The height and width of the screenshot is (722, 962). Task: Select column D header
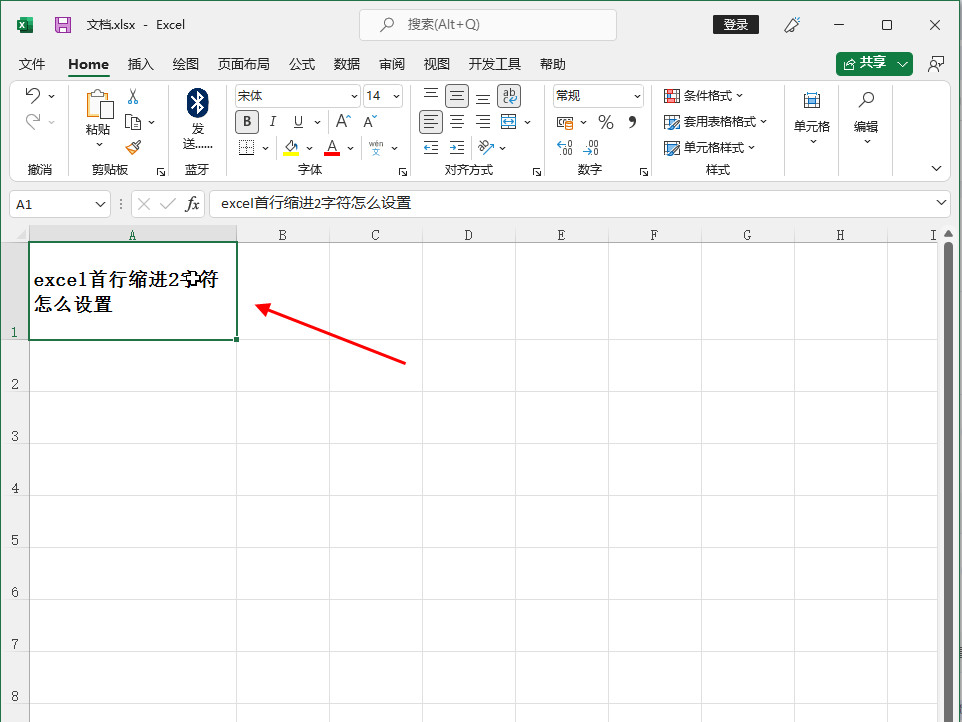(468, 235)
